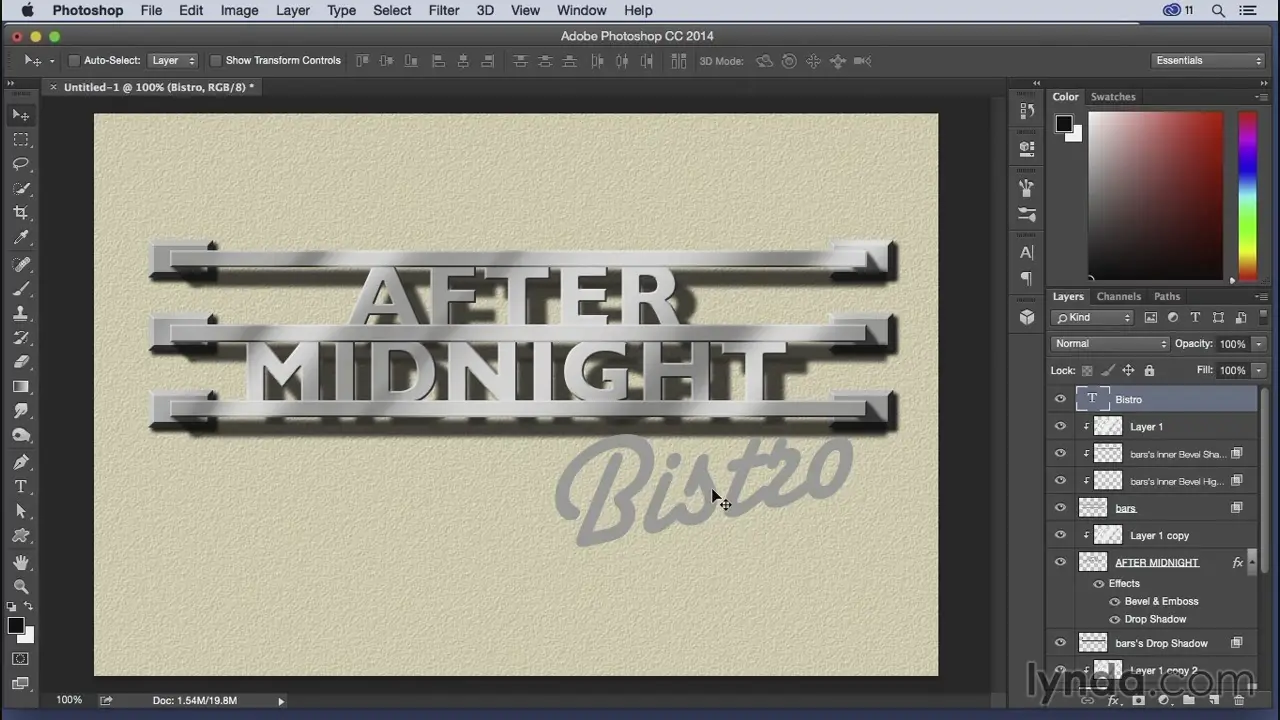
Task: Open the Auto-Select Layer dropdown
Action: pos(173,61)
